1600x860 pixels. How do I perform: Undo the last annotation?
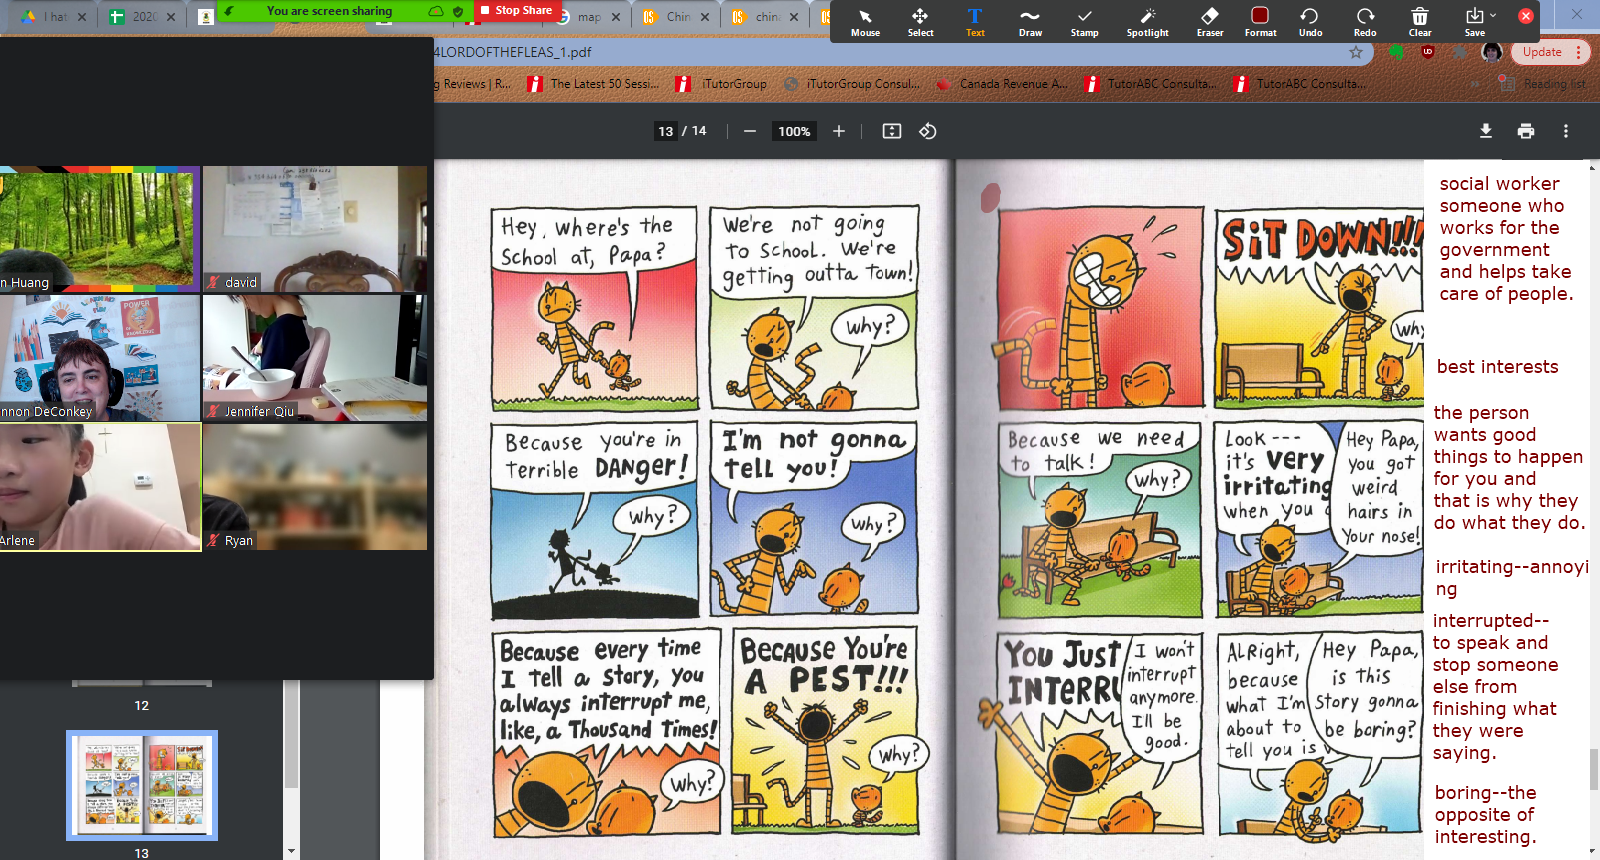click(1310, 21)
